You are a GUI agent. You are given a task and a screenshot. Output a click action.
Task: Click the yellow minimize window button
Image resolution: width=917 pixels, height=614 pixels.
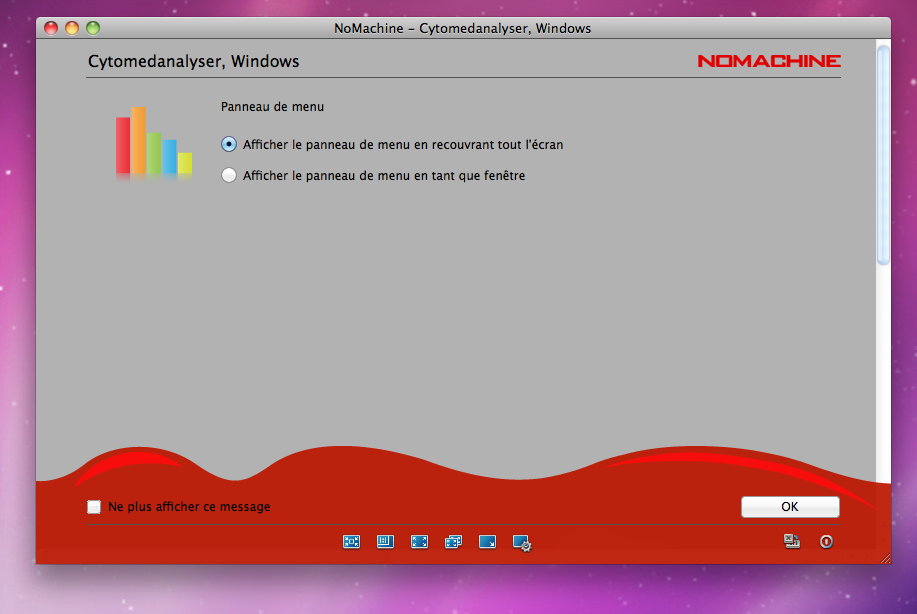coord(72,27)
